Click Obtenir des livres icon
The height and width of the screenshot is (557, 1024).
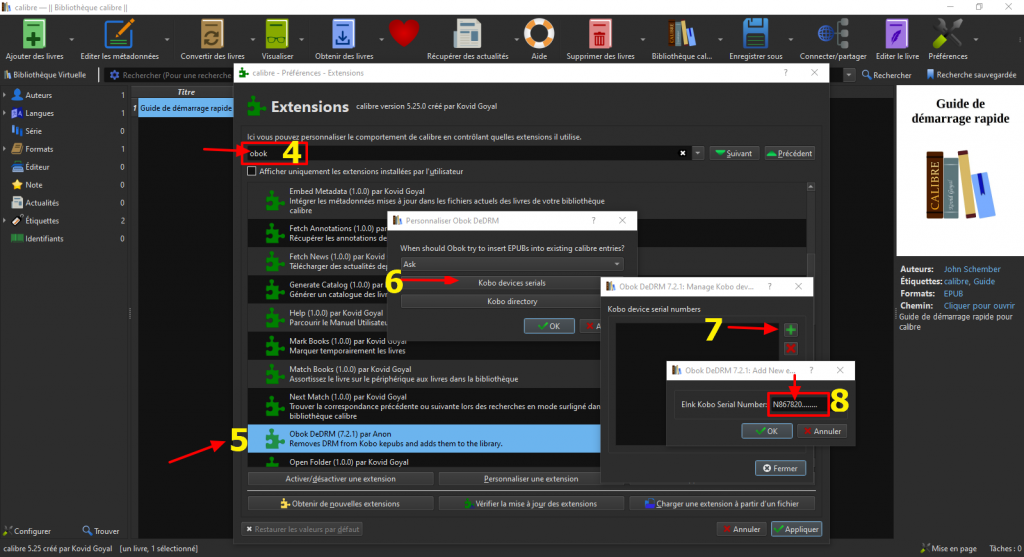tap(343, 34)
